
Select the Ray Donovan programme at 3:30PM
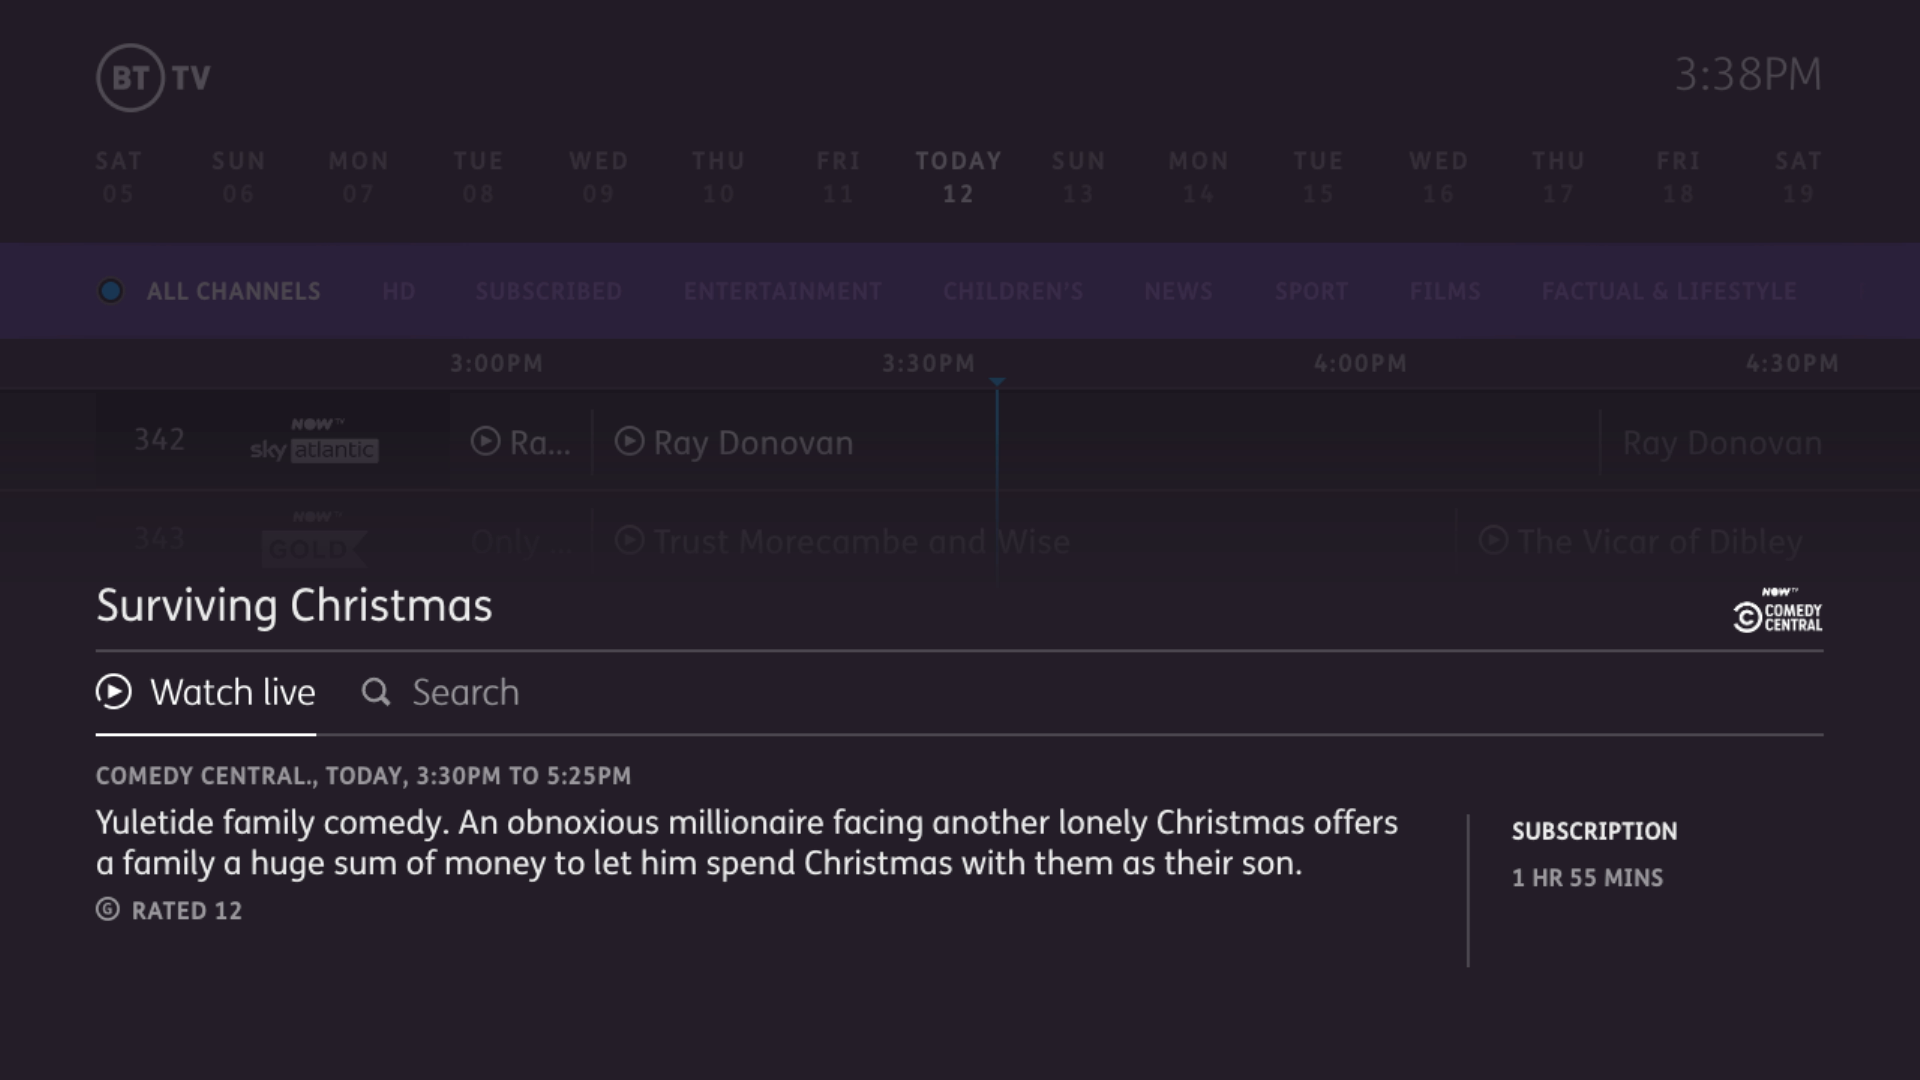(752, 442)
